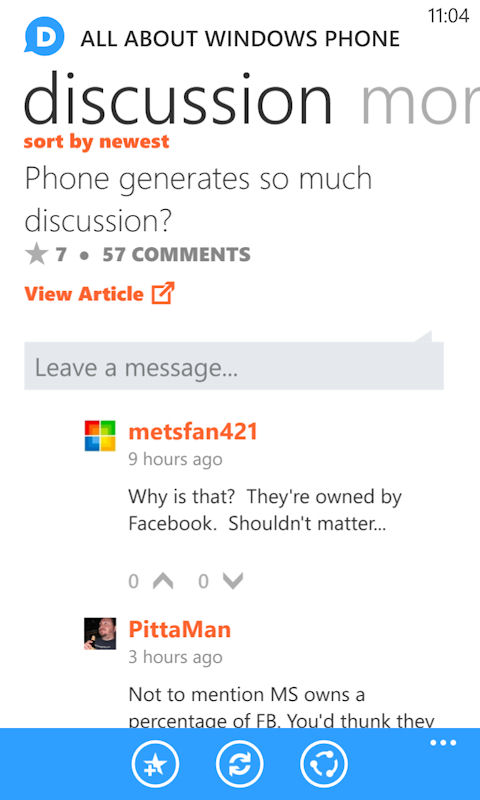Open the View Article link
The width and height of the screenshot is (480, 800).
click(x=84, y=294)
